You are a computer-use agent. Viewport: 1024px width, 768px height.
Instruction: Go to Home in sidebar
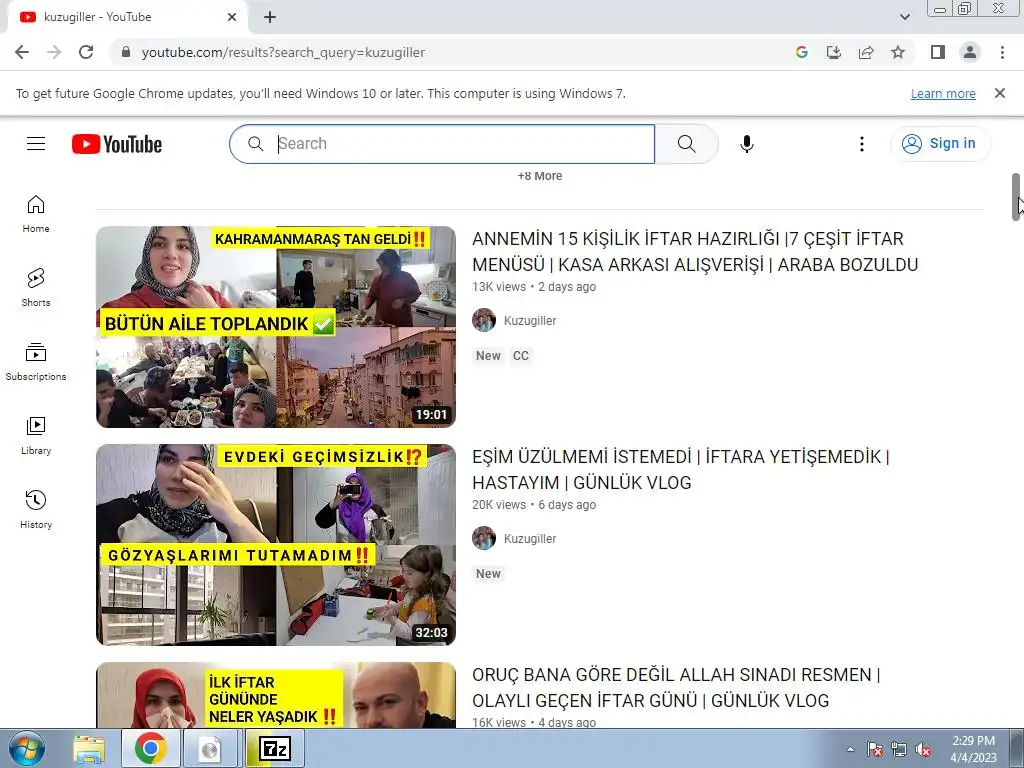coord(36,214)
